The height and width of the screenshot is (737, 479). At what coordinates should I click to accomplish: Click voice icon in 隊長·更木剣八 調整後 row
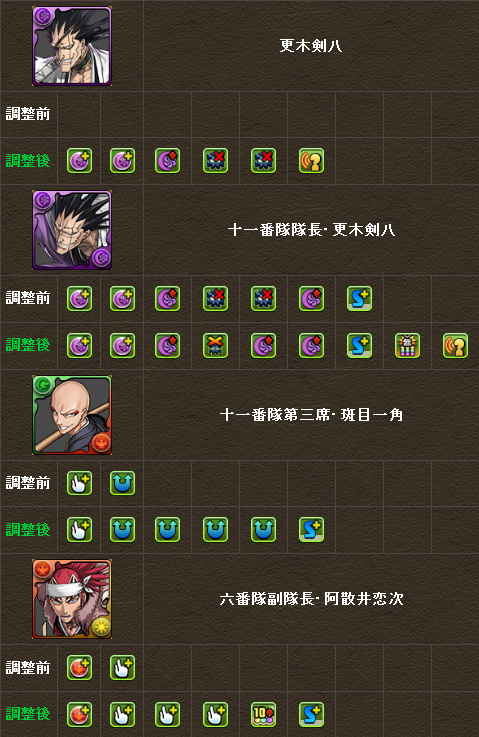coord(455,346)
